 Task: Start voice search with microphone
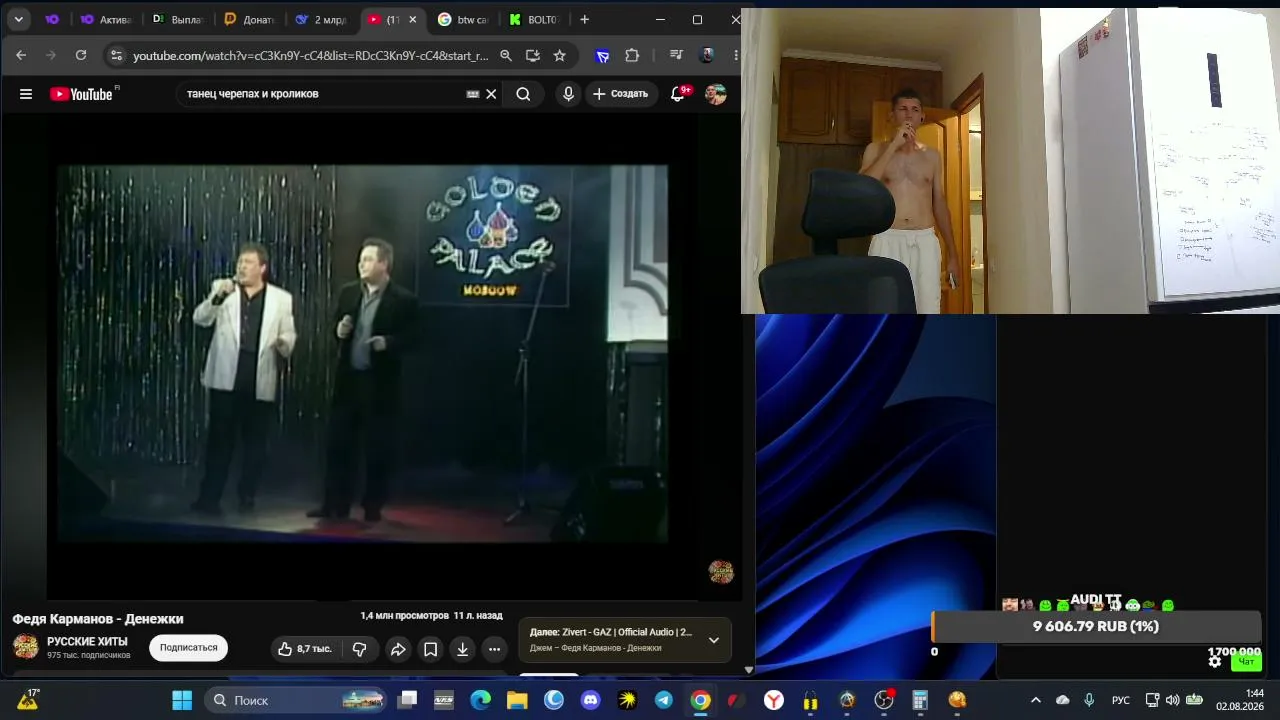click(x=568, y=94)
